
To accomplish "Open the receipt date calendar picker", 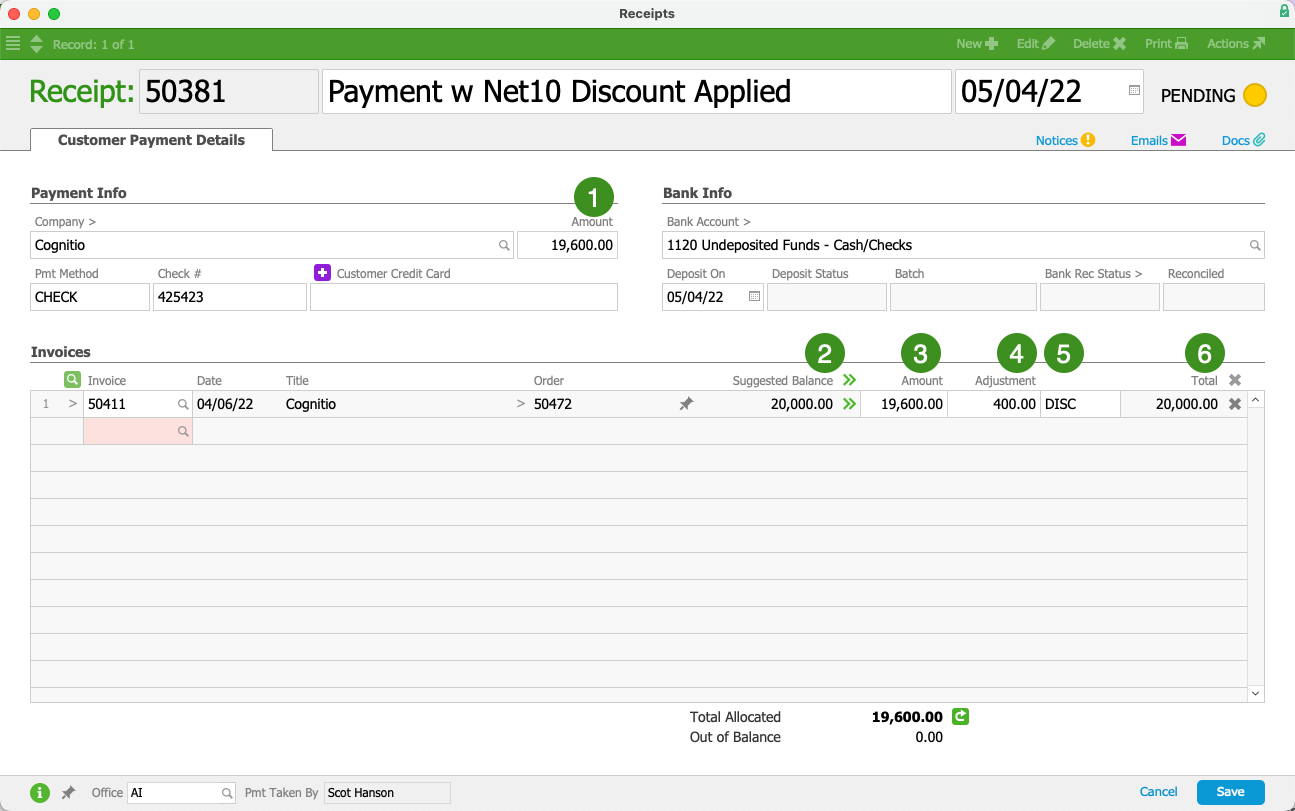I will [1134, 90].
